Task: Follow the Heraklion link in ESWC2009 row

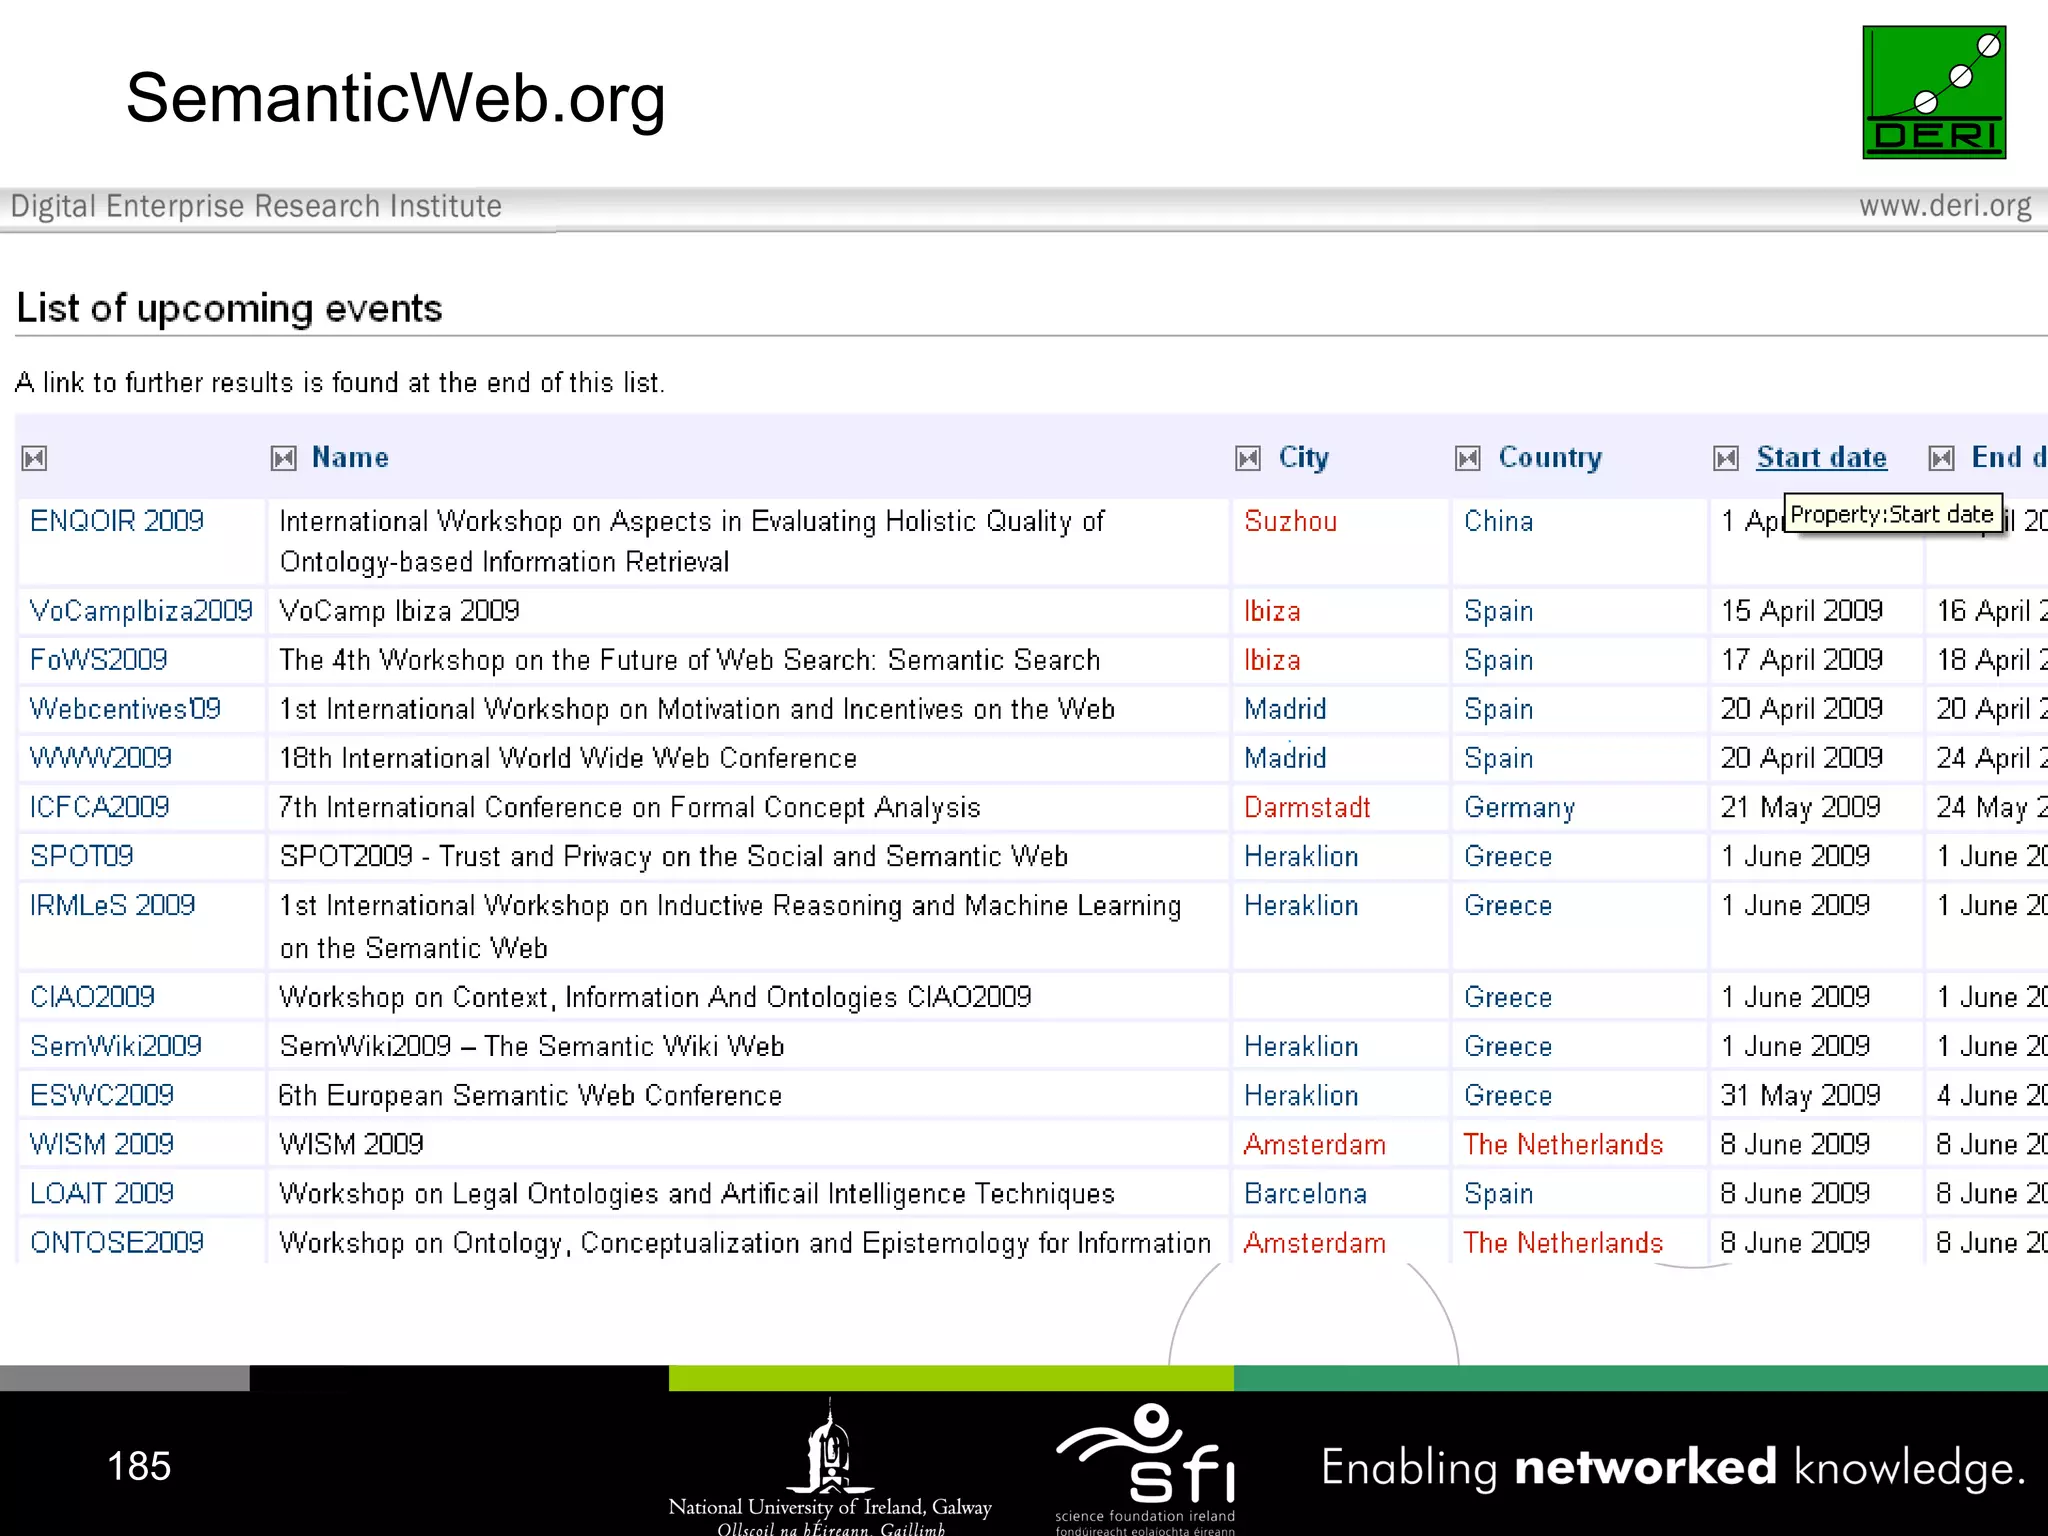Action: tap(1301, 1095)
